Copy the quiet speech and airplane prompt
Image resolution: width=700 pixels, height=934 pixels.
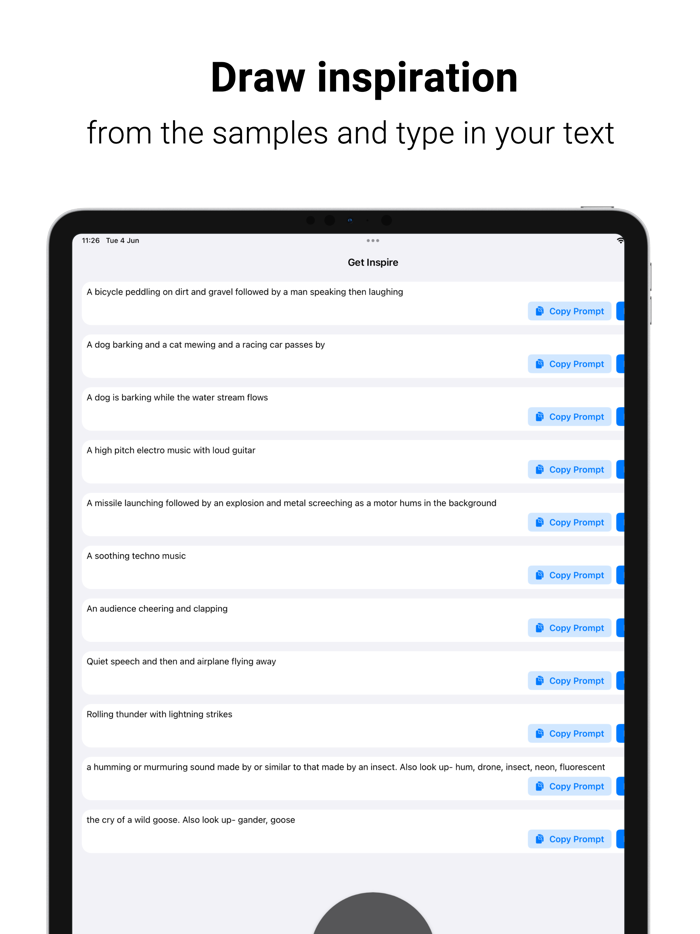(x=569, y=680)
